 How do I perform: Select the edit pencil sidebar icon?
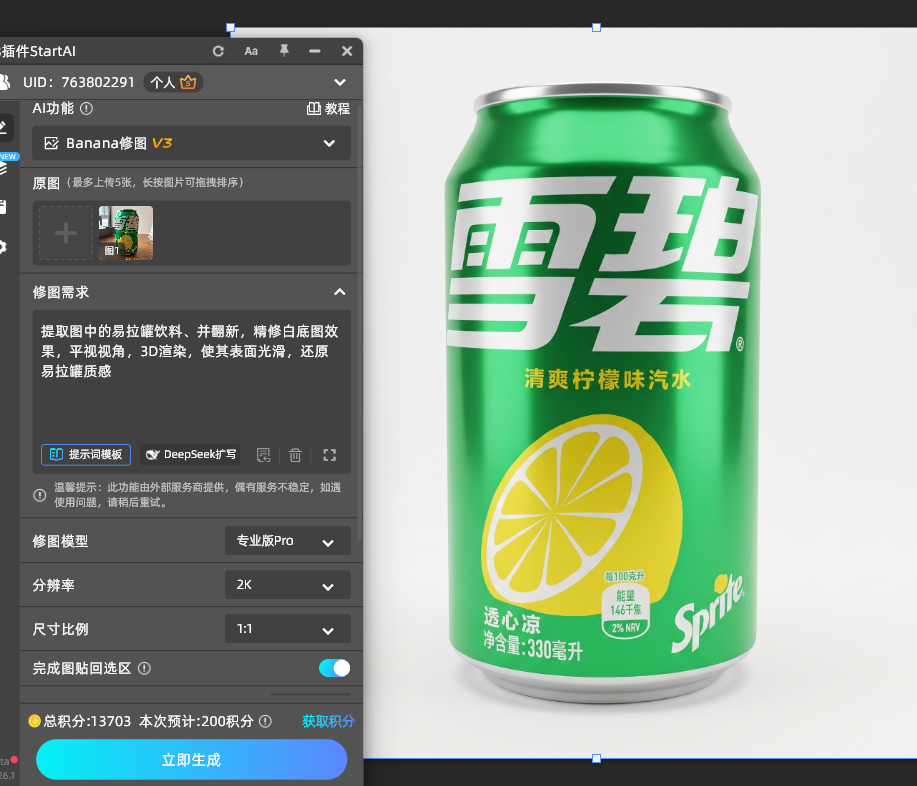click(x=4, y=127)
